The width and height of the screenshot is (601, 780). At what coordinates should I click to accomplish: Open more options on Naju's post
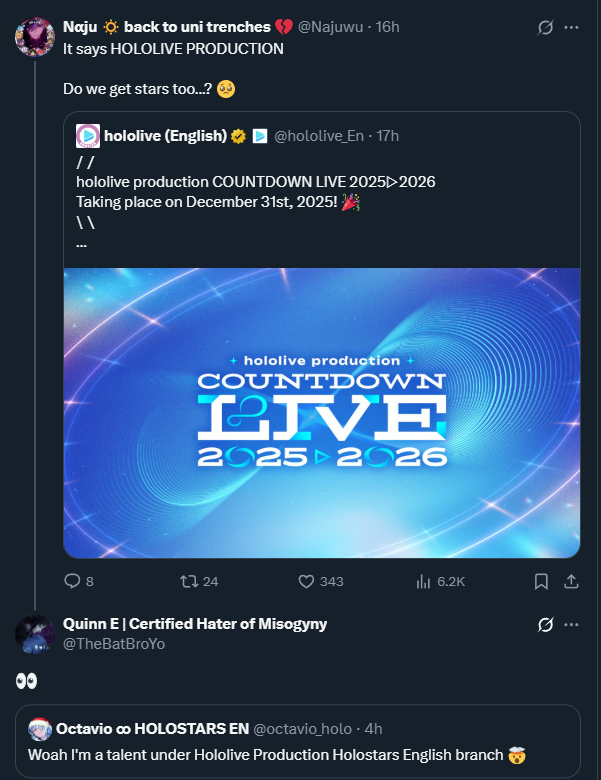tap(572, 28)
